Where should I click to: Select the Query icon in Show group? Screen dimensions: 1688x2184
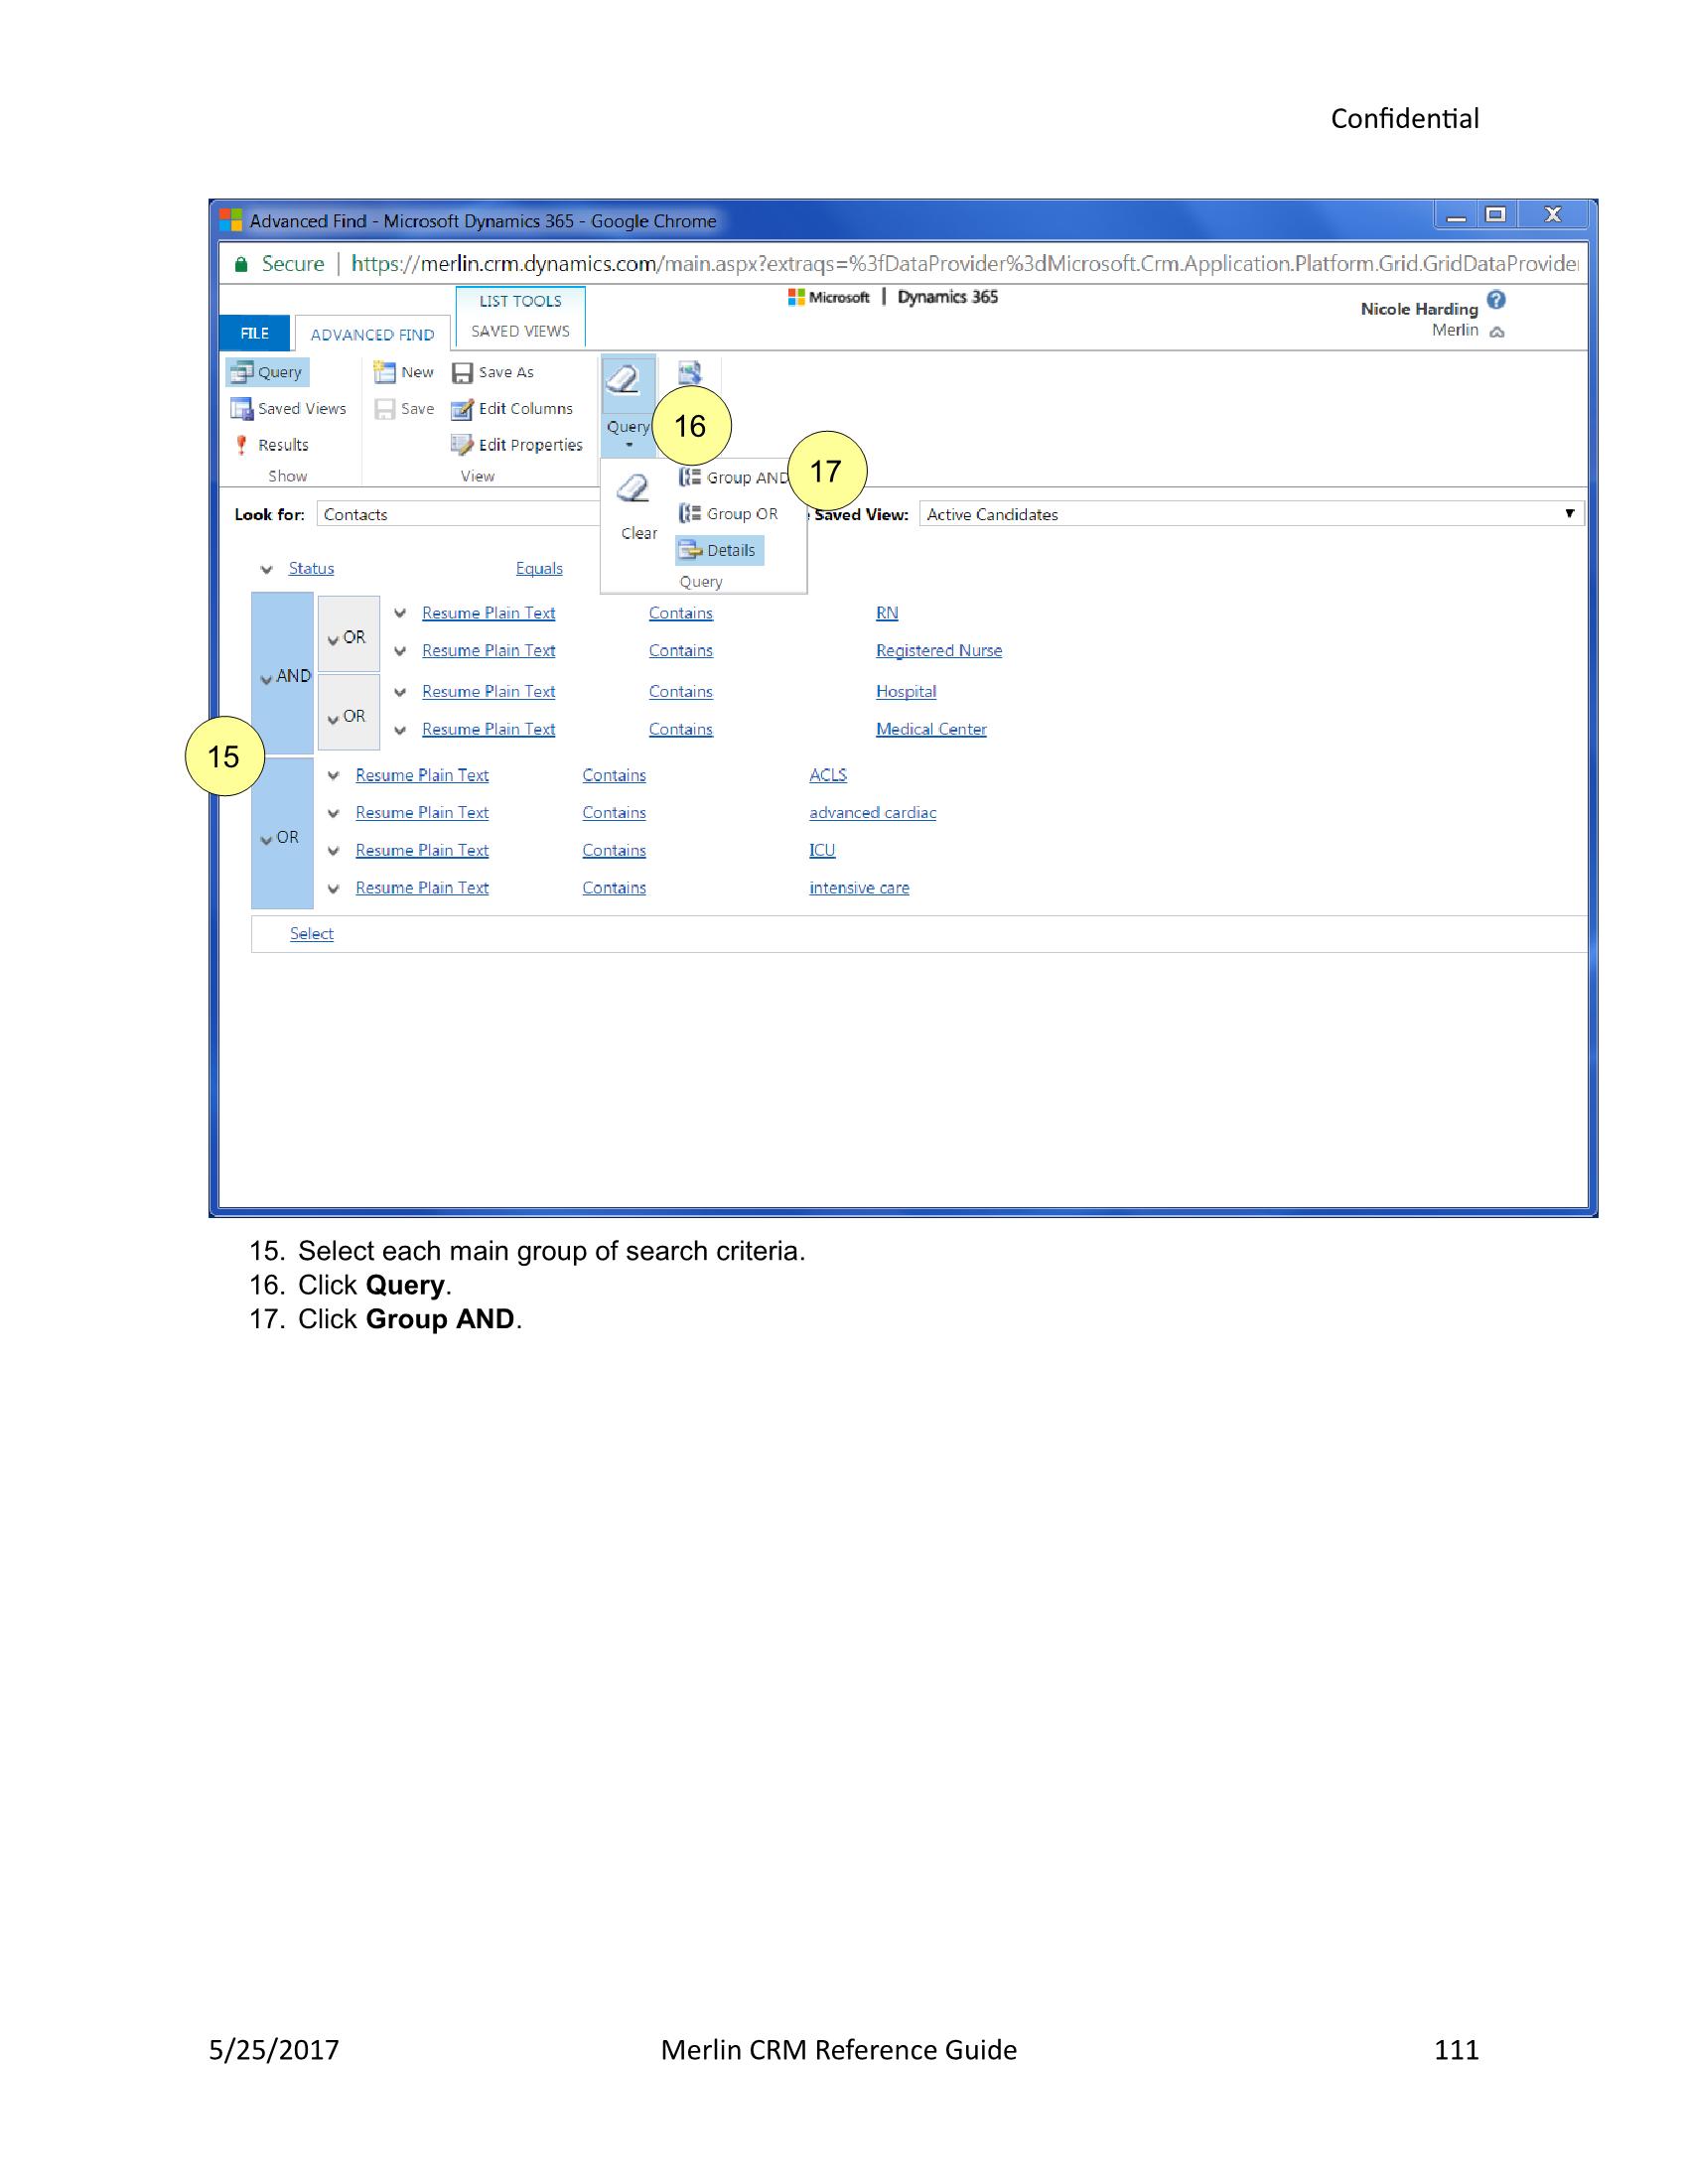pyautogui.click(x=268, y=372)
